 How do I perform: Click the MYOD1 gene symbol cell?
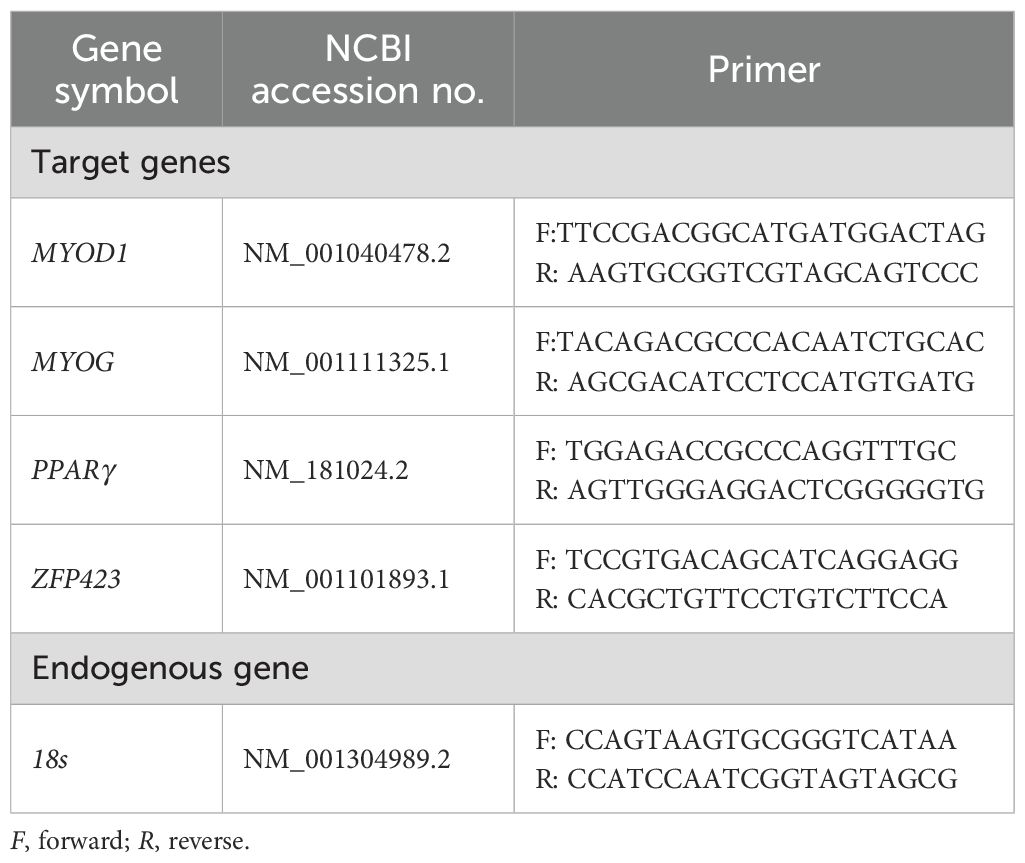pyautogui.click(x=77, y=252)
